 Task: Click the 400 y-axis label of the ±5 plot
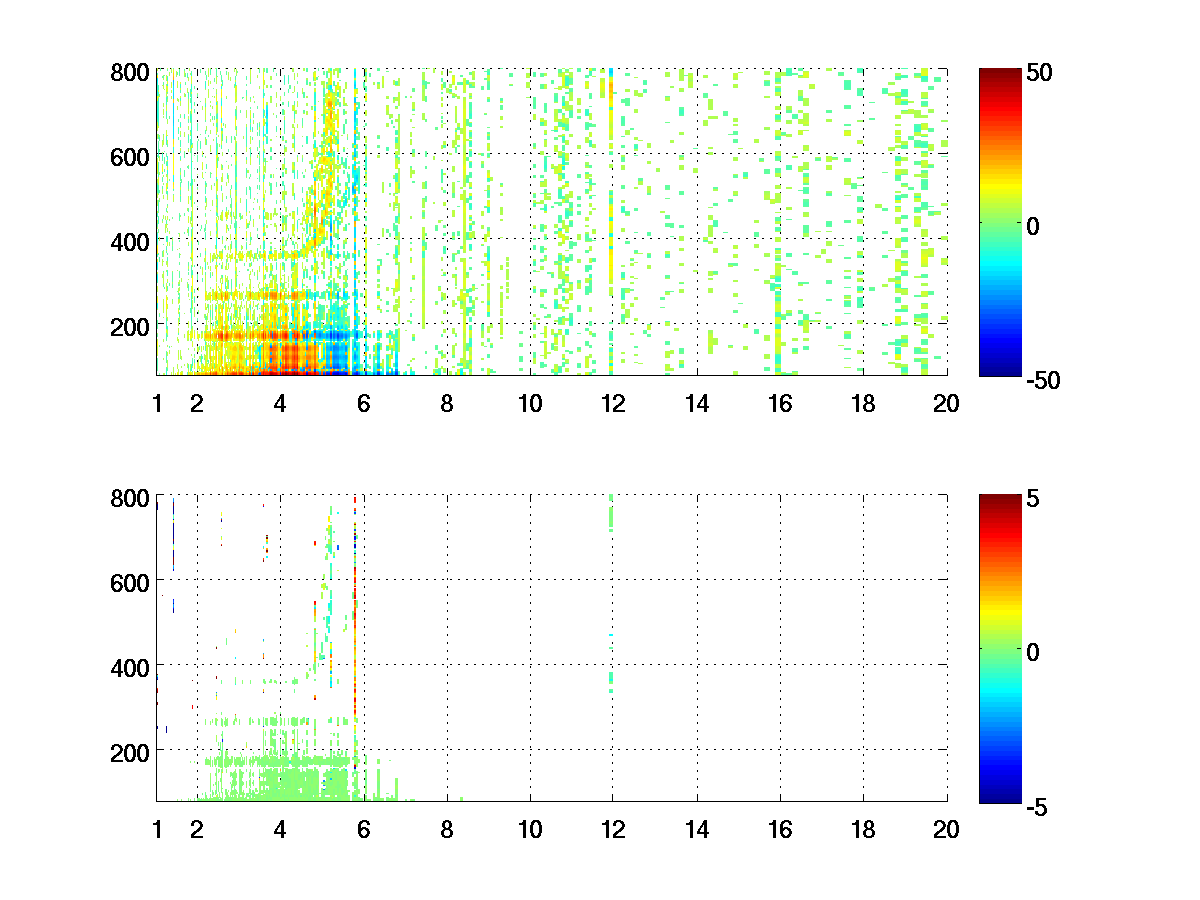pos(130,666)
